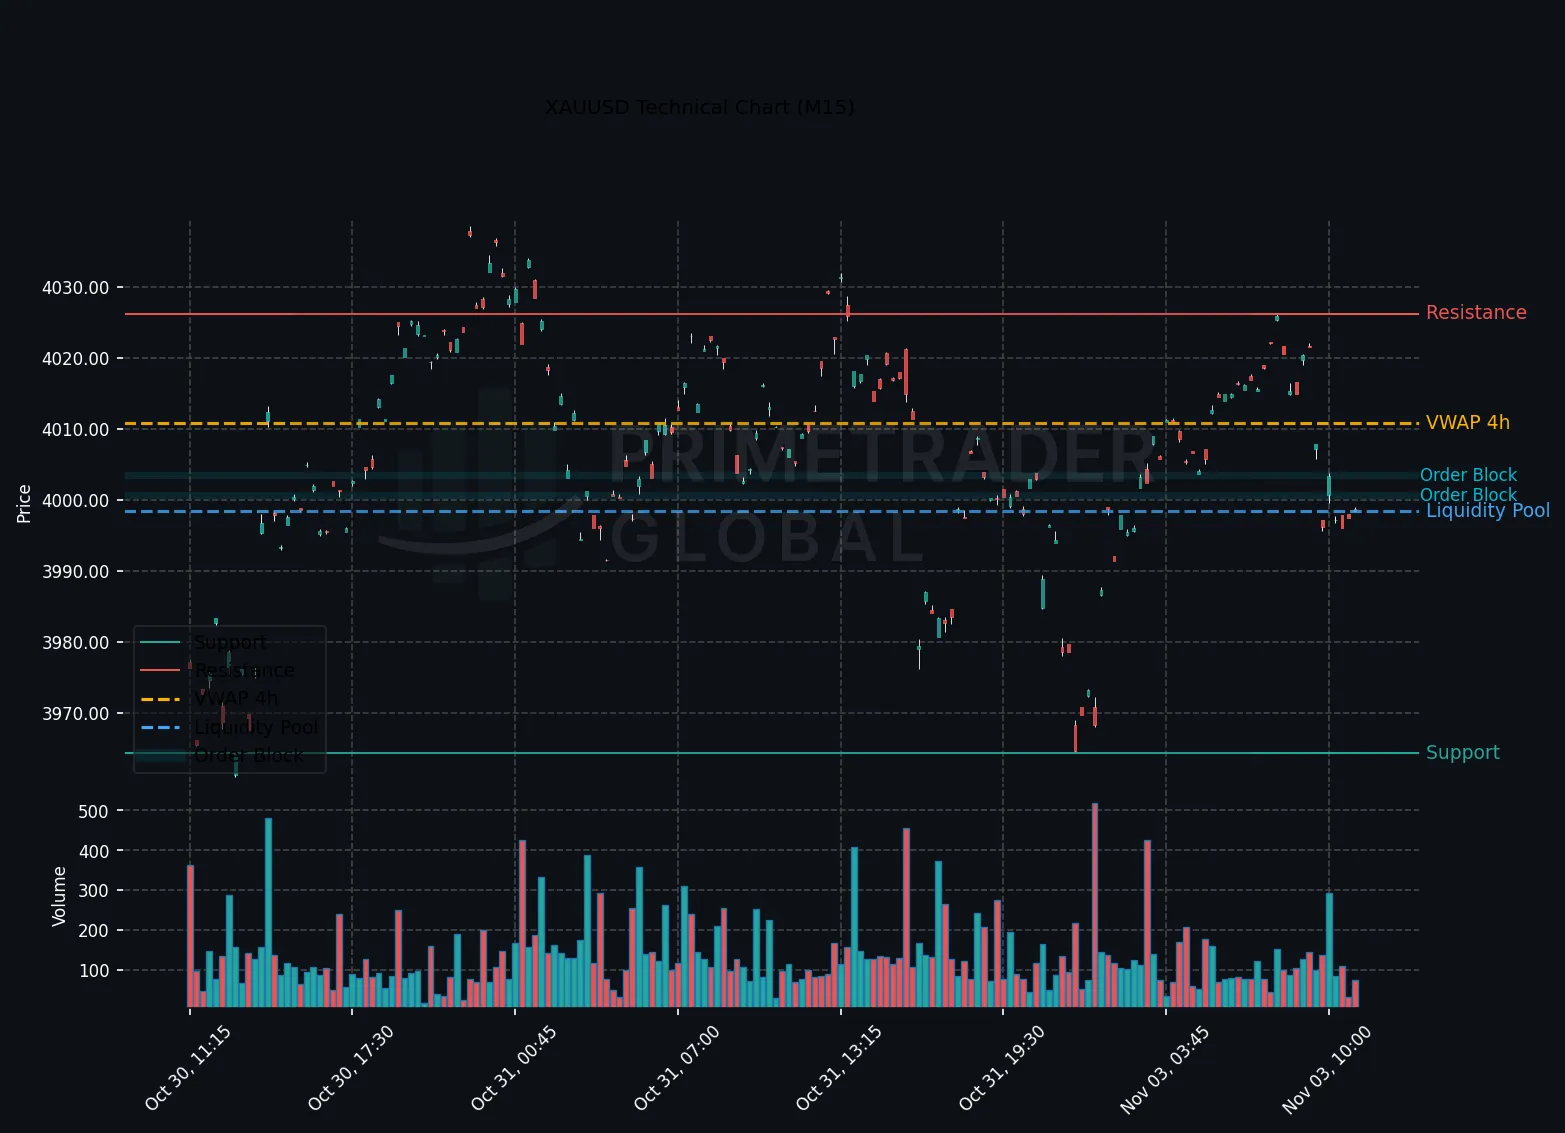Select the "Oct 30, 17:30" time label
Image resolution: width=1565 pixels, height=1133 pixels.
click(x=351, y=1068)
